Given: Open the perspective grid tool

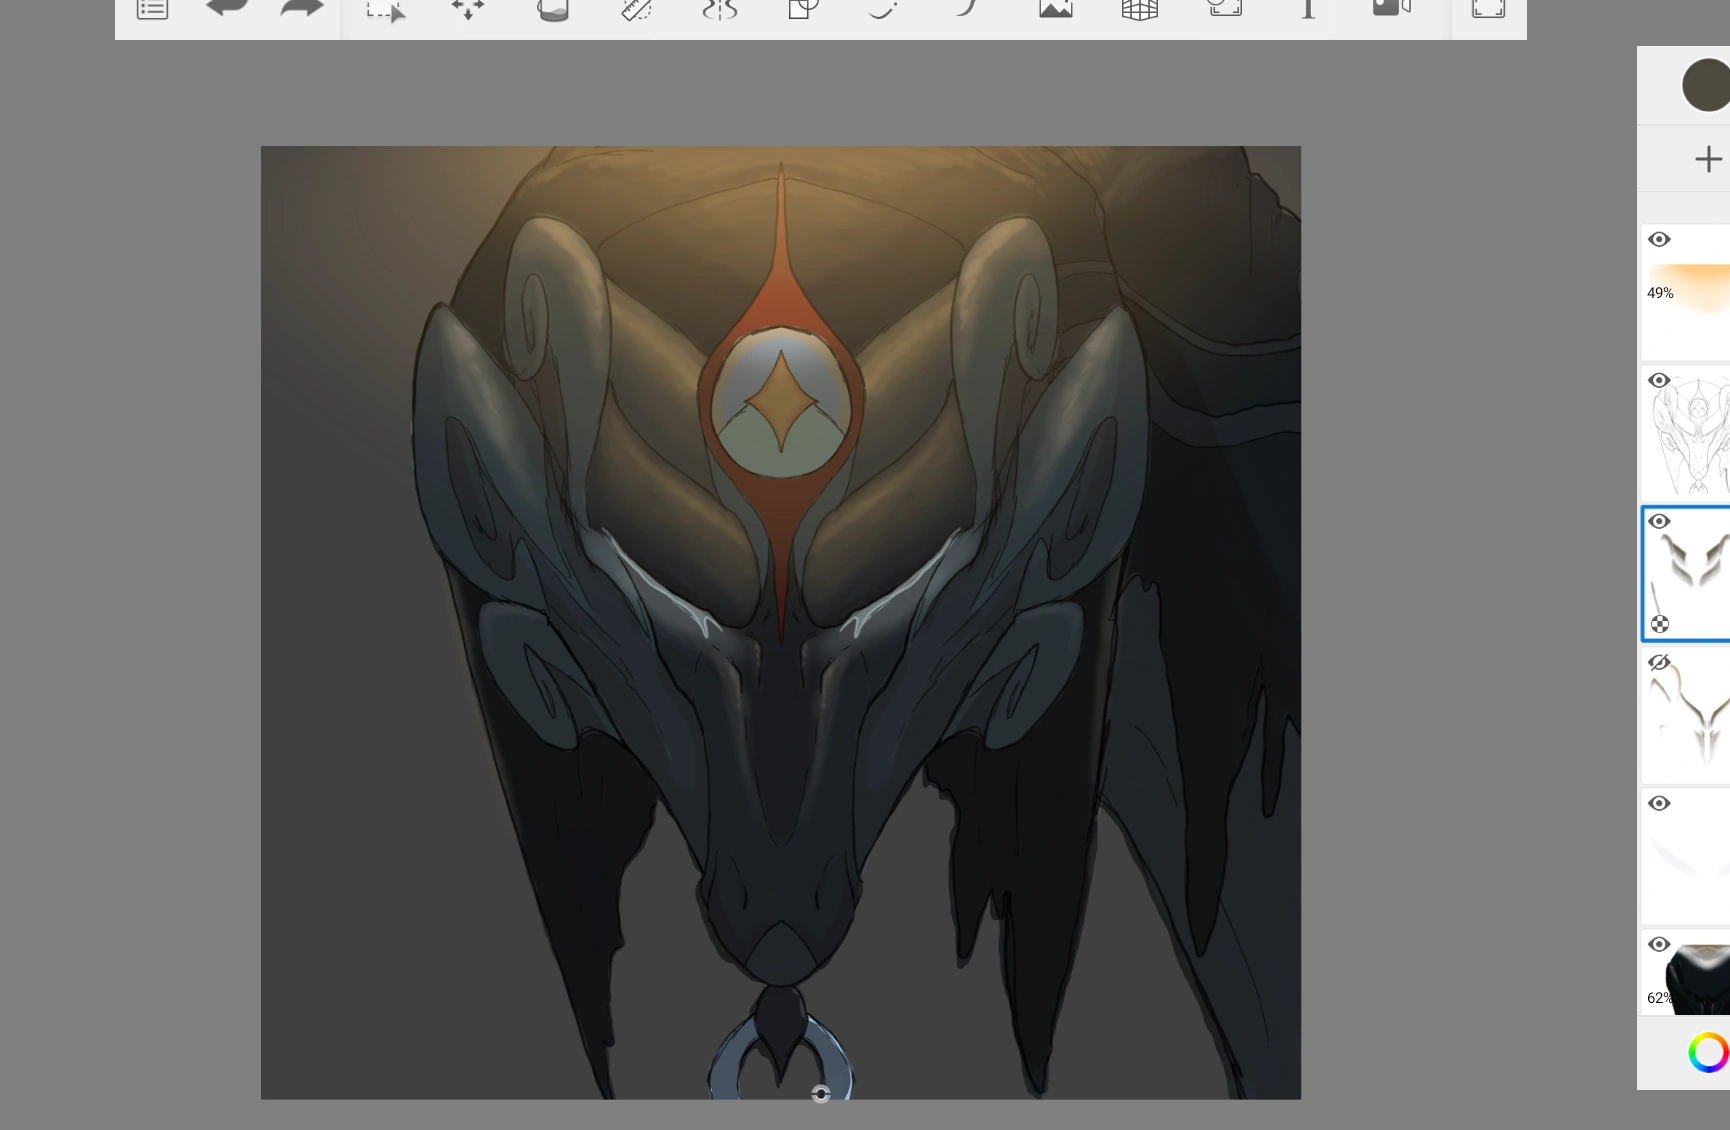Looking at the screenshot, I should click(1140, 10).
